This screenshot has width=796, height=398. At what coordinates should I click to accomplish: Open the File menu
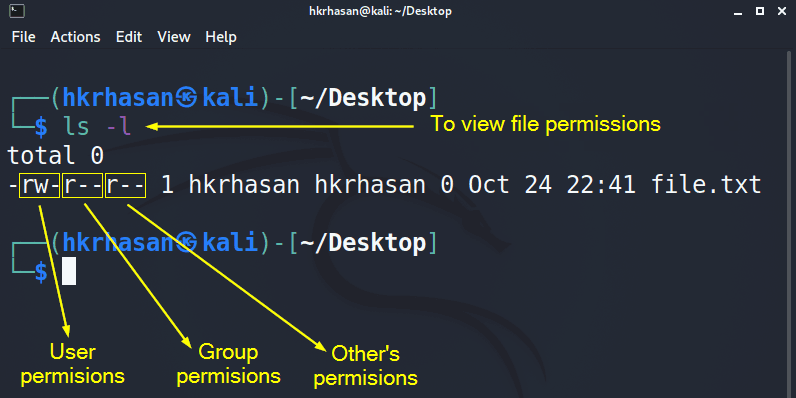(x=23, y=37)
